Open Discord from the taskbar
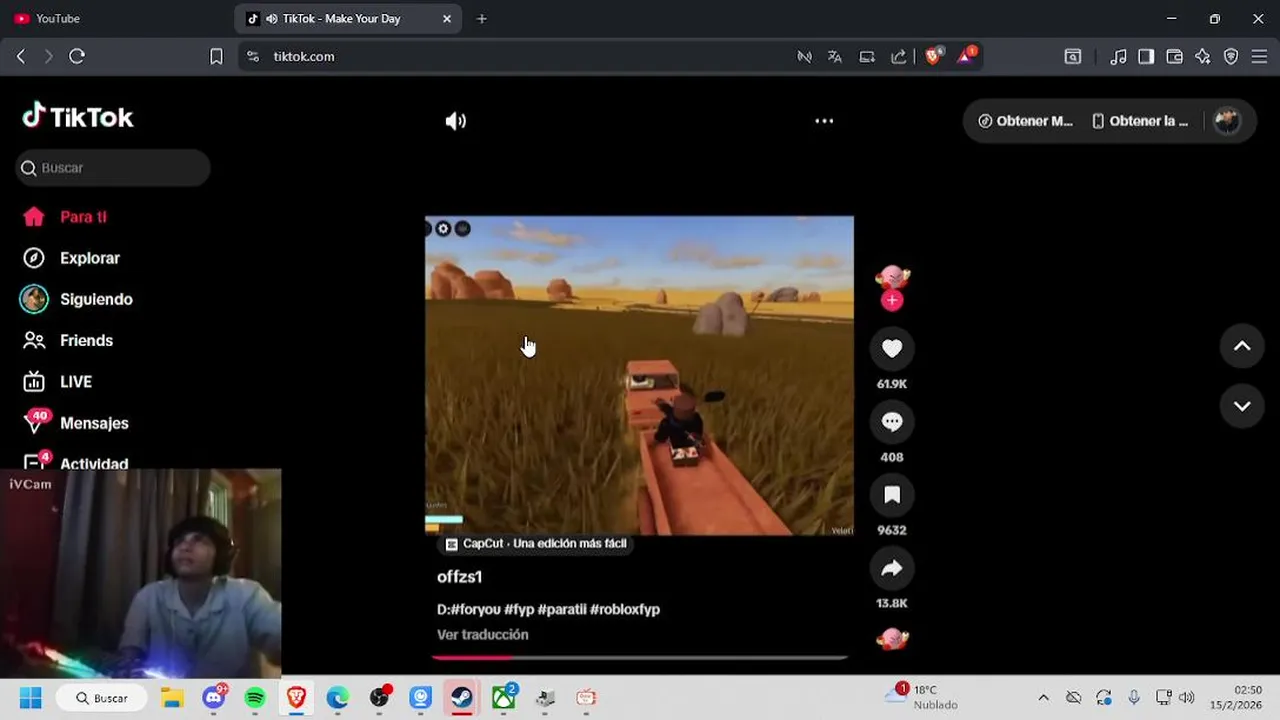Viewport: 1280px width, 720px height. click(x=214, y=698)
